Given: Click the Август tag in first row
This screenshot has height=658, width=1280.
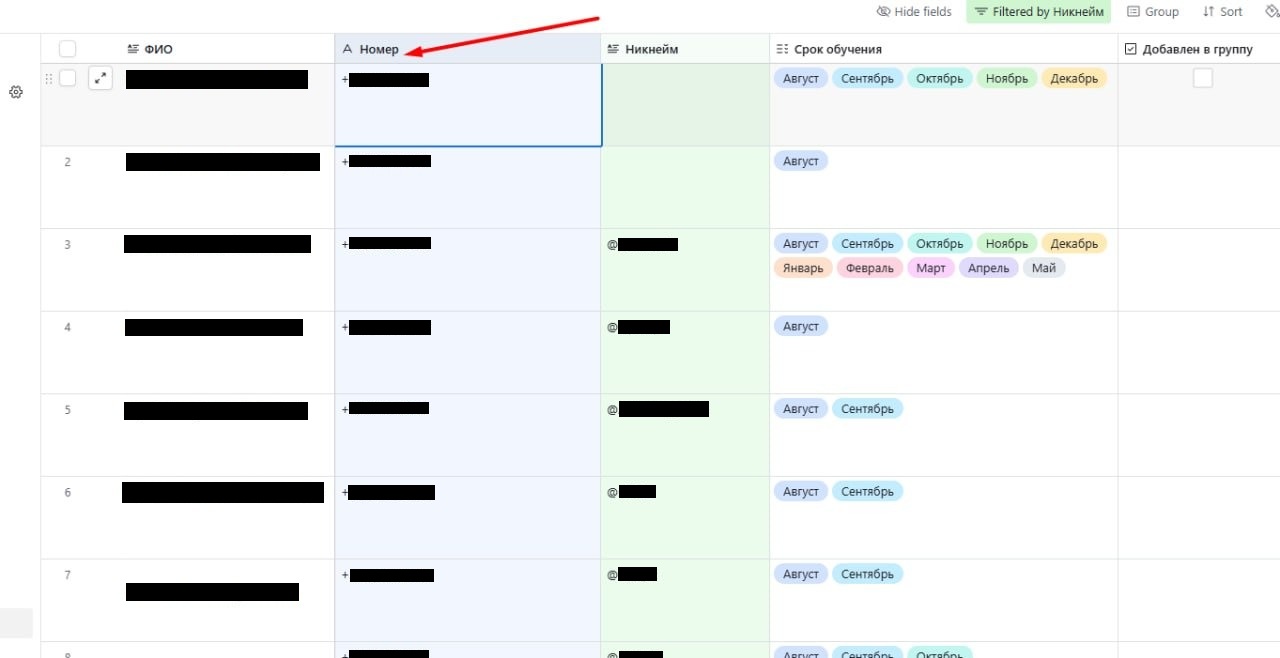Looking at the screenshot, I should 801,78.
